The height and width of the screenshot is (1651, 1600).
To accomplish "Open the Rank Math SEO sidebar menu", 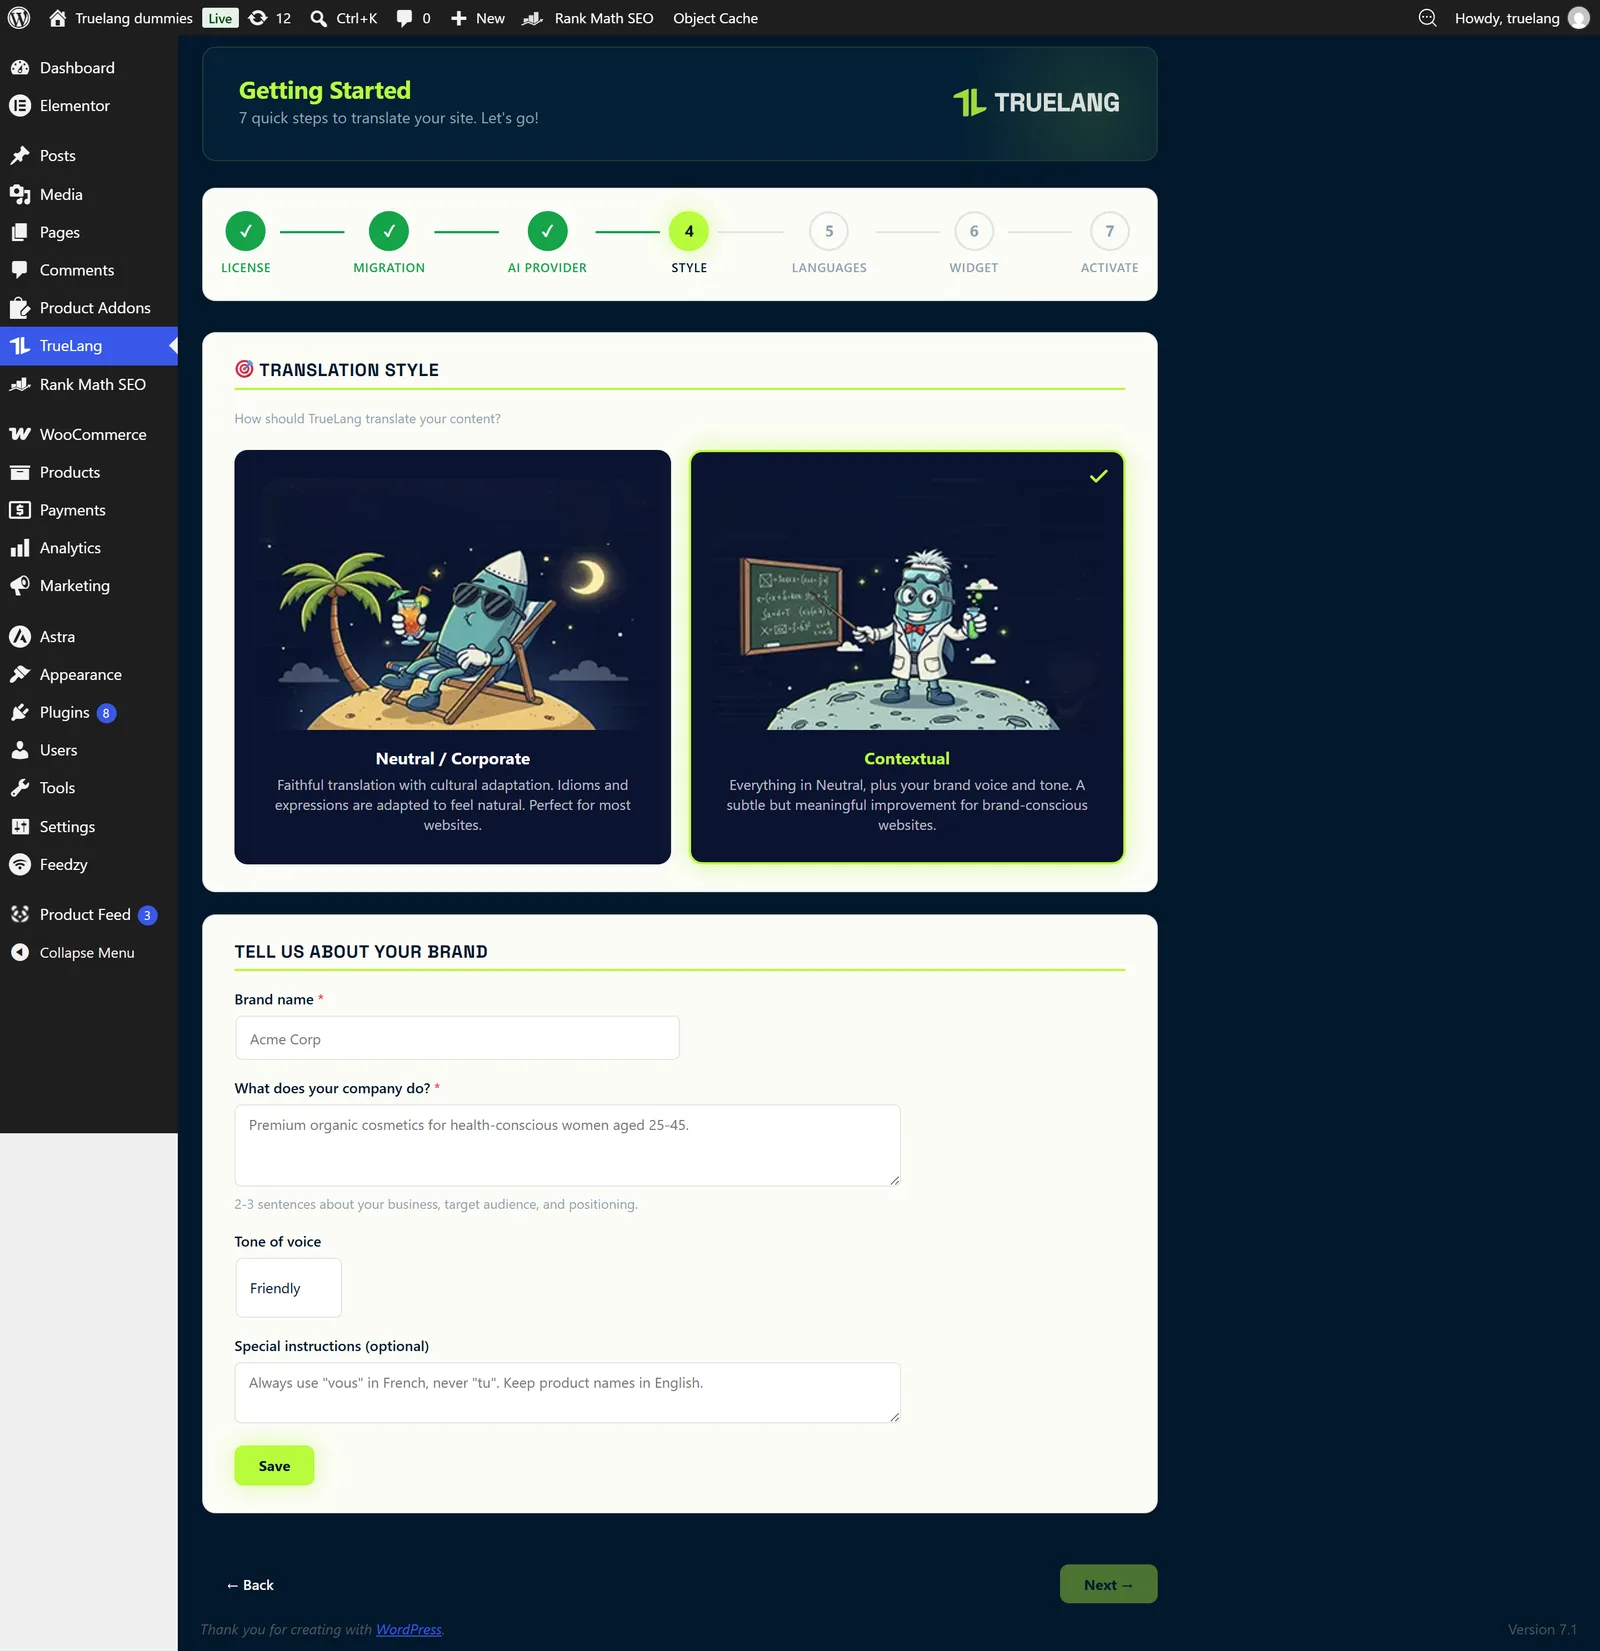I will [x=89, y=385].
